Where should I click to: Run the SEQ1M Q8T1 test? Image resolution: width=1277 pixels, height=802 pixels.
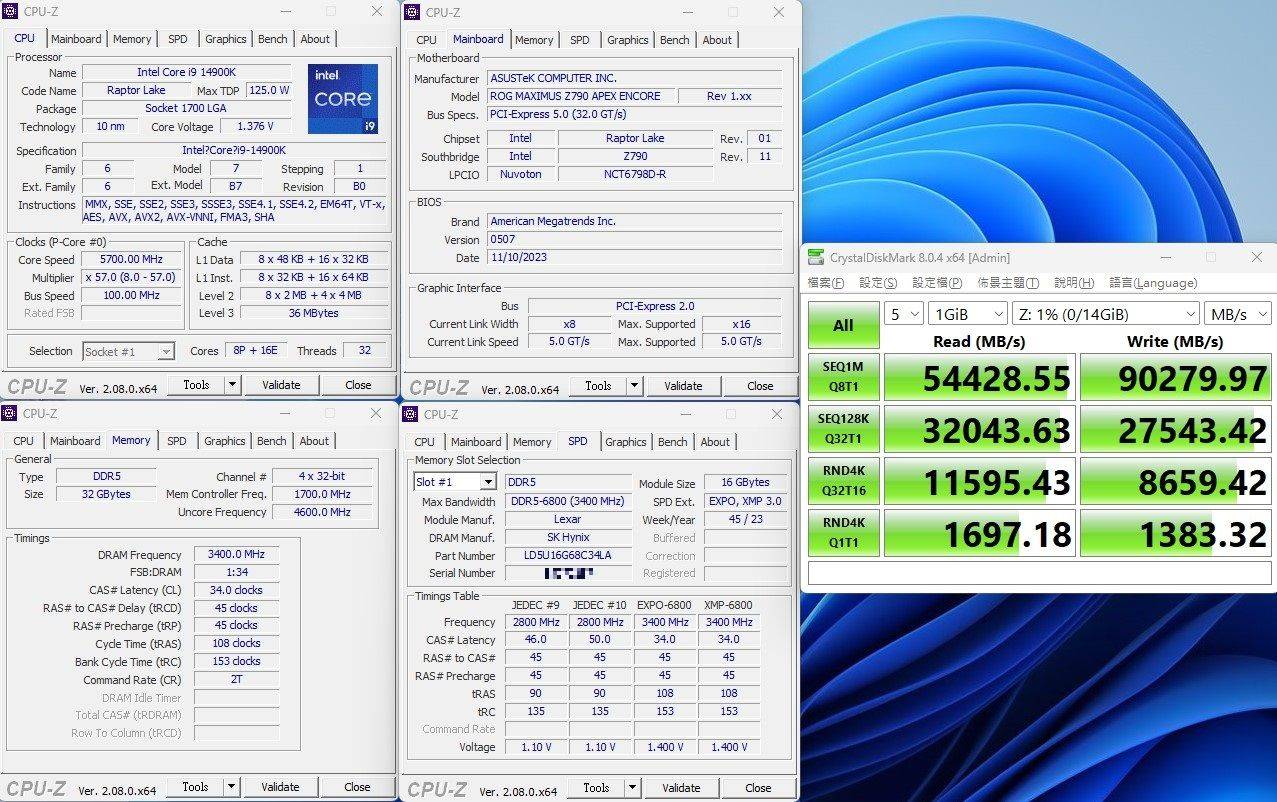click(844, 377)
